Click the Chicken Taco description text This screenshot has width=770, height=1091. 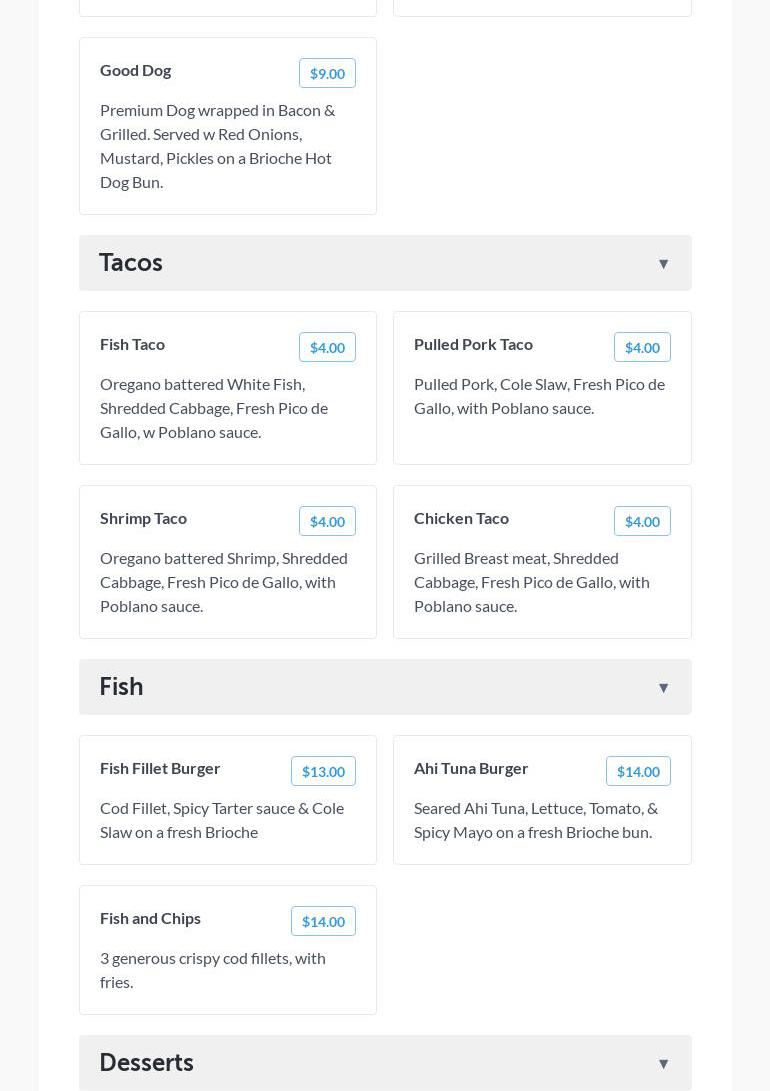point(531,582)
